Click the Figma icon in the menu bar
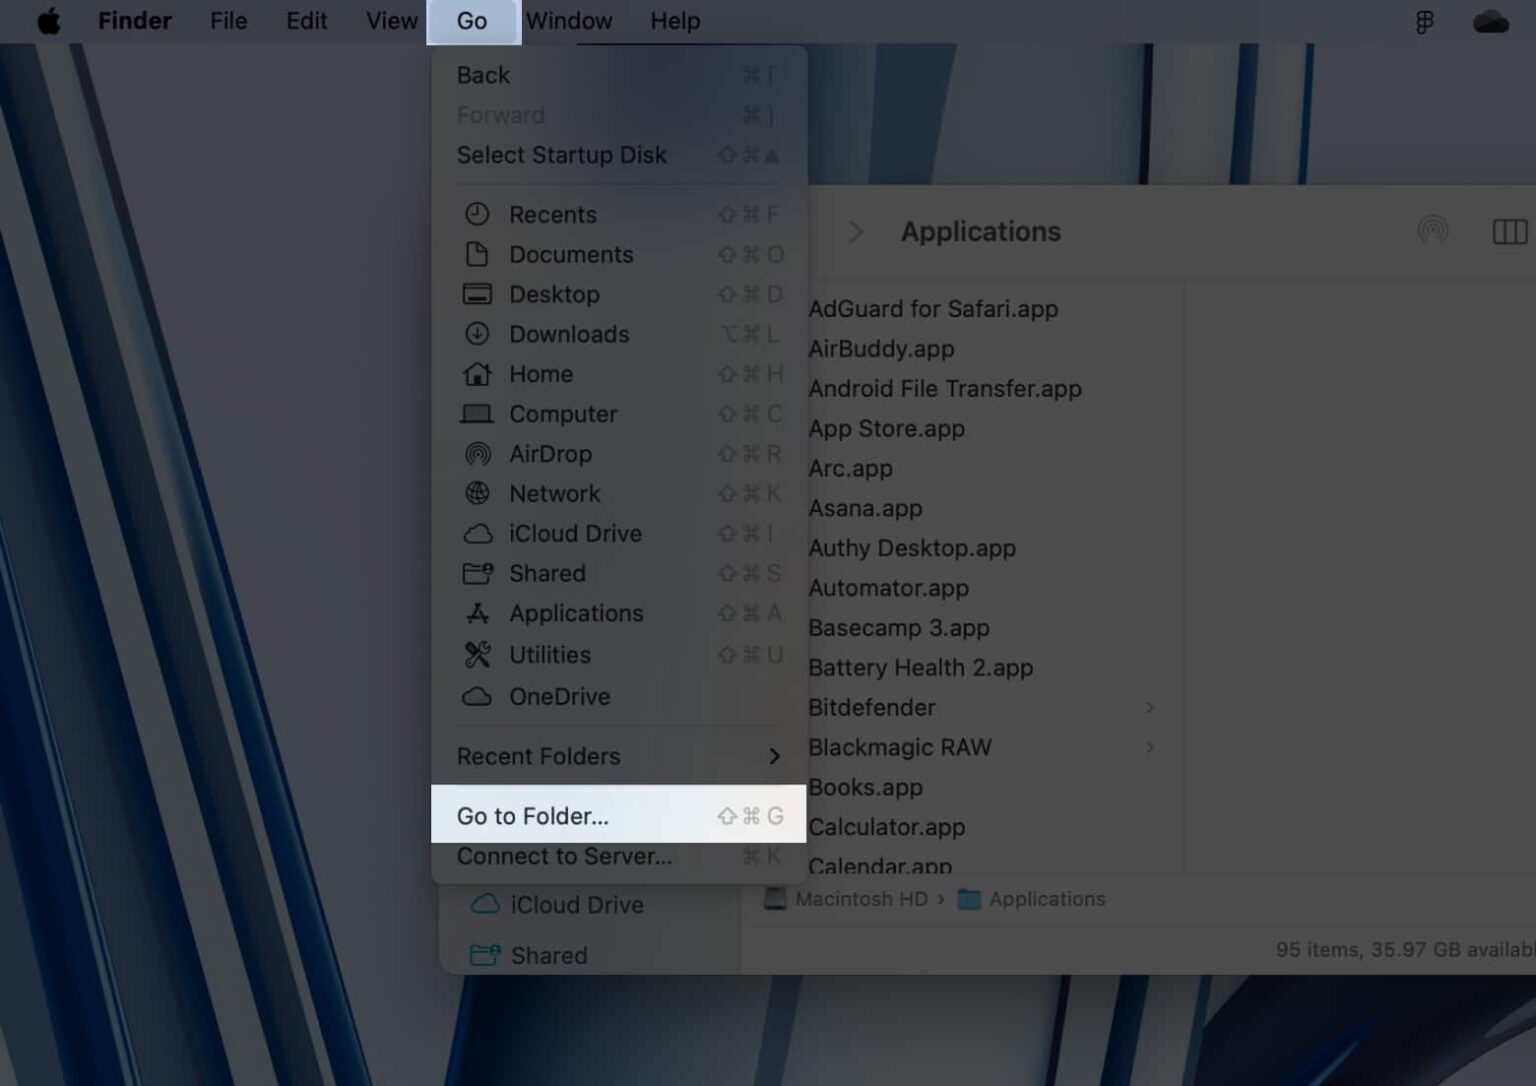Screen dimensions: 1536x1086 point(1424,20)
